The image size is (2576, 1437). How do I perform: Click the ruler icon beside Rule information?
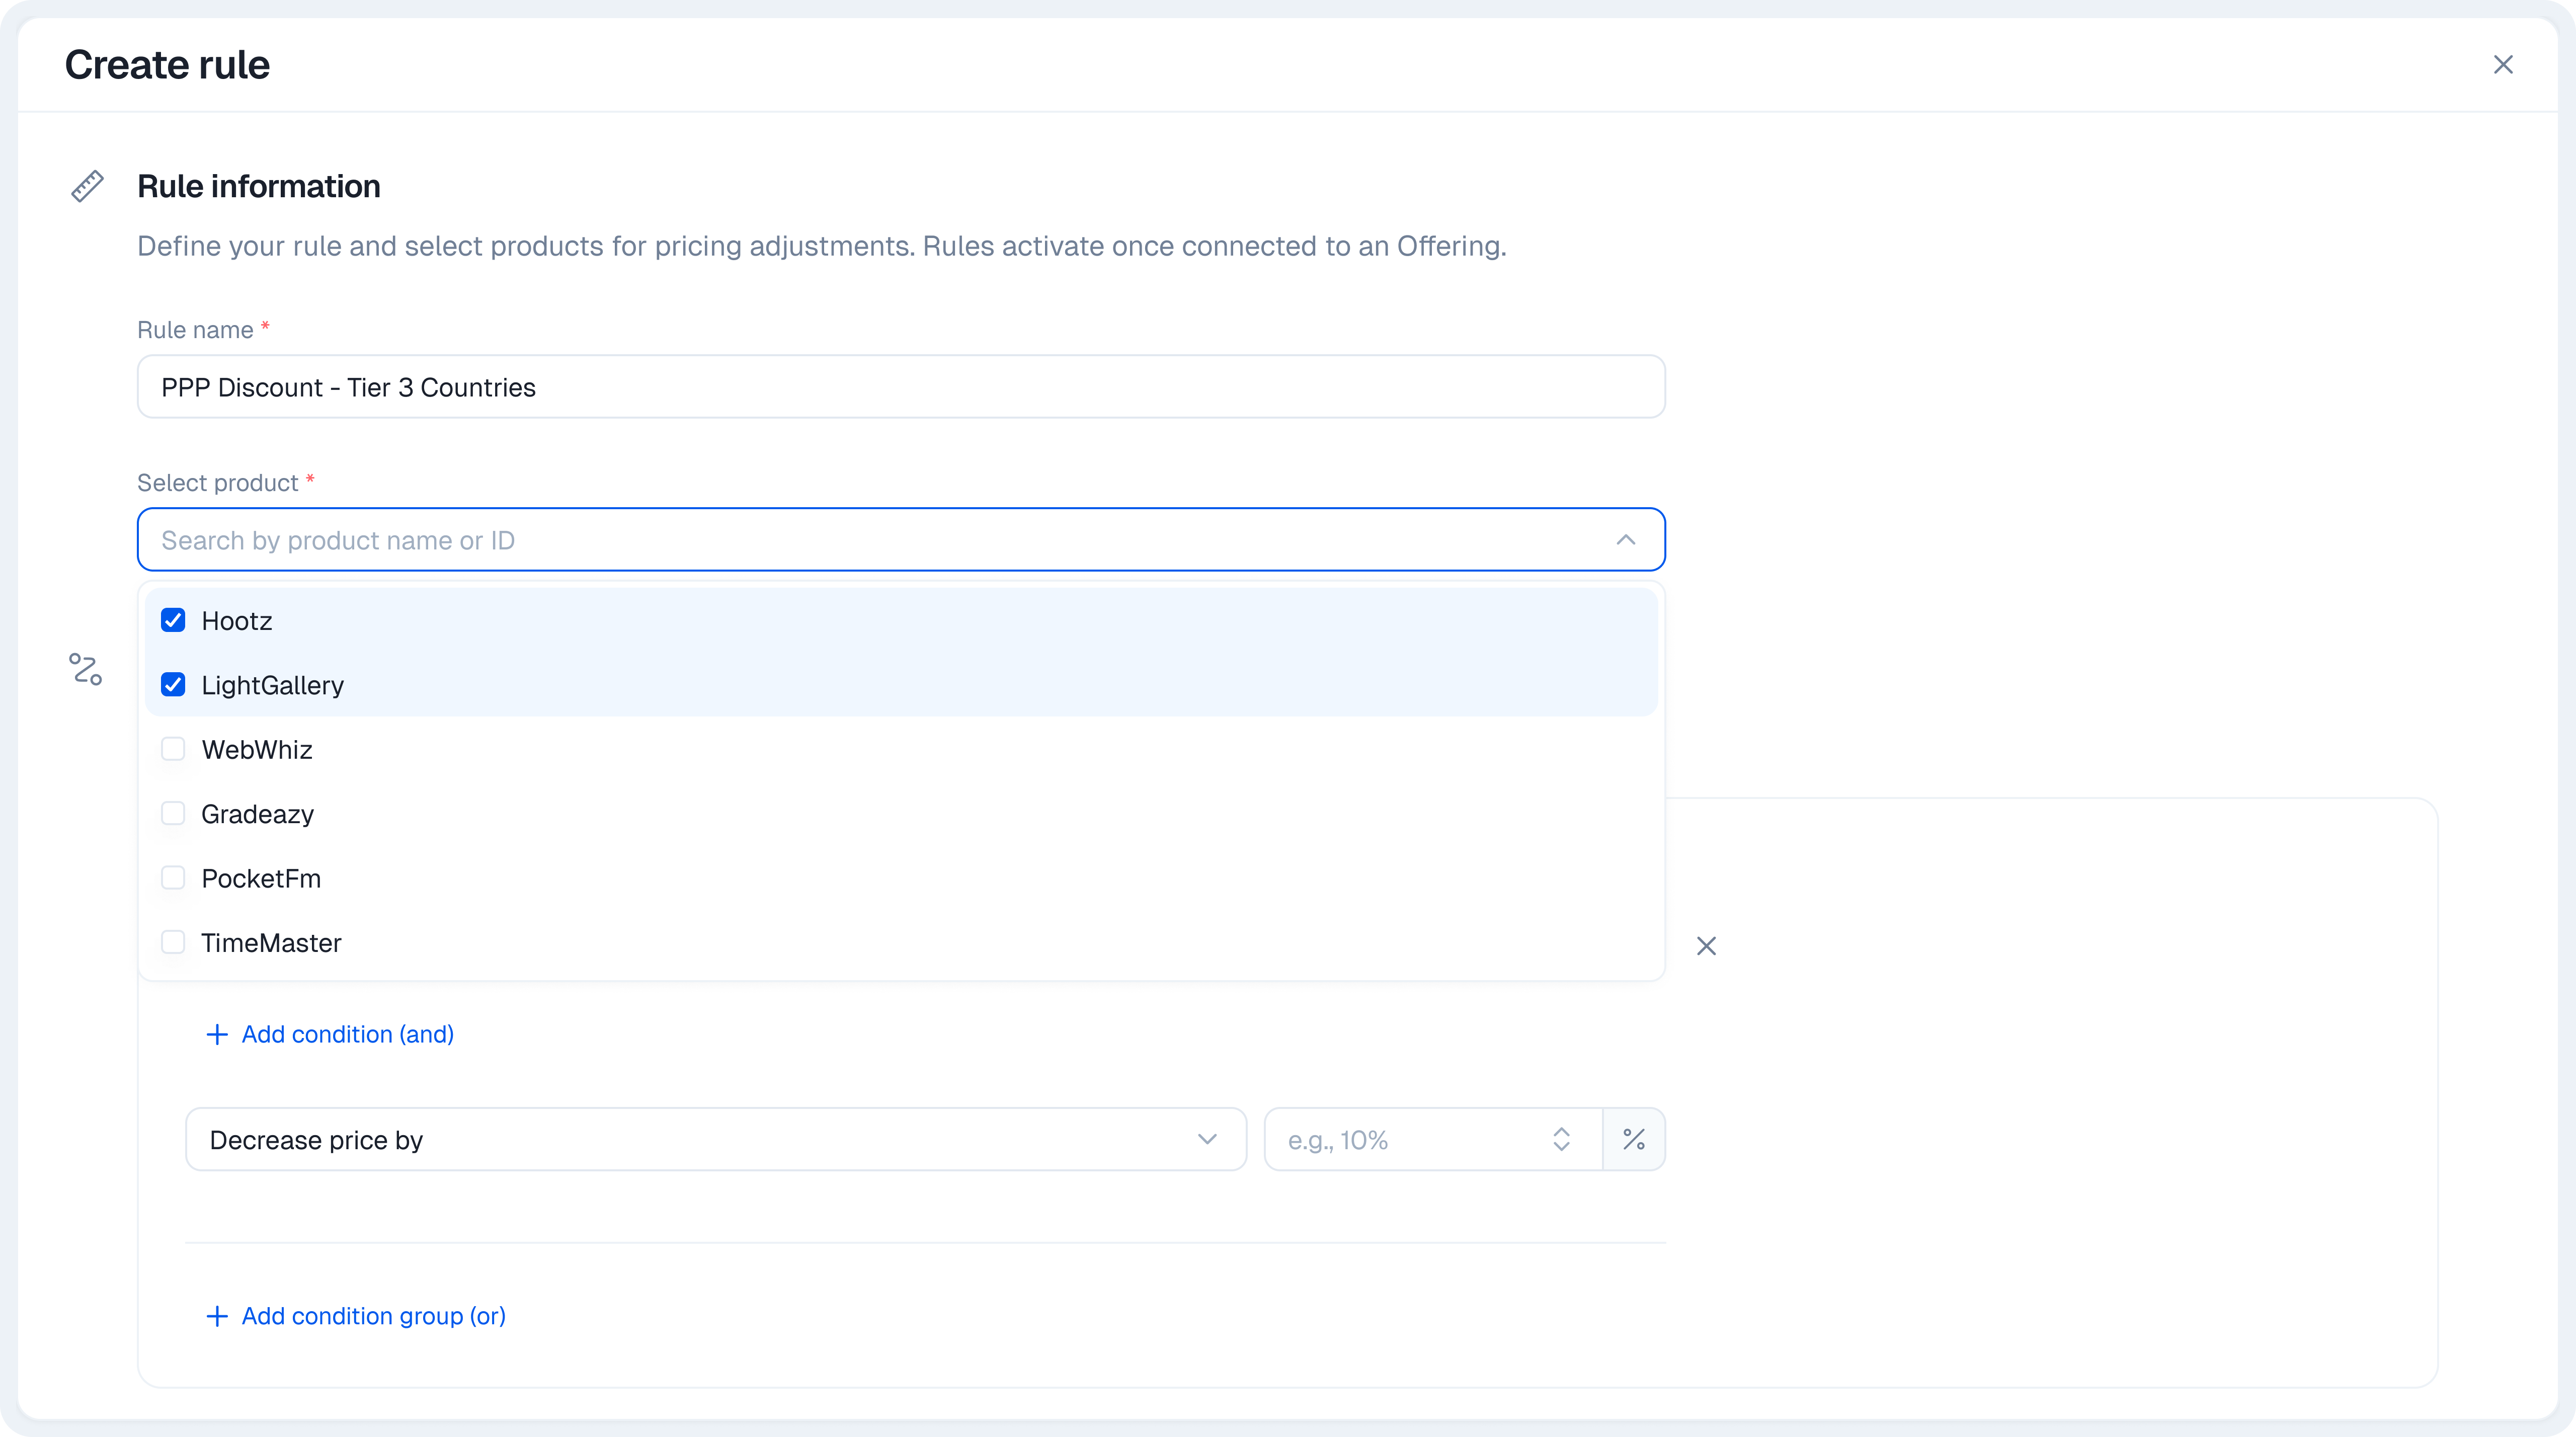87,186
